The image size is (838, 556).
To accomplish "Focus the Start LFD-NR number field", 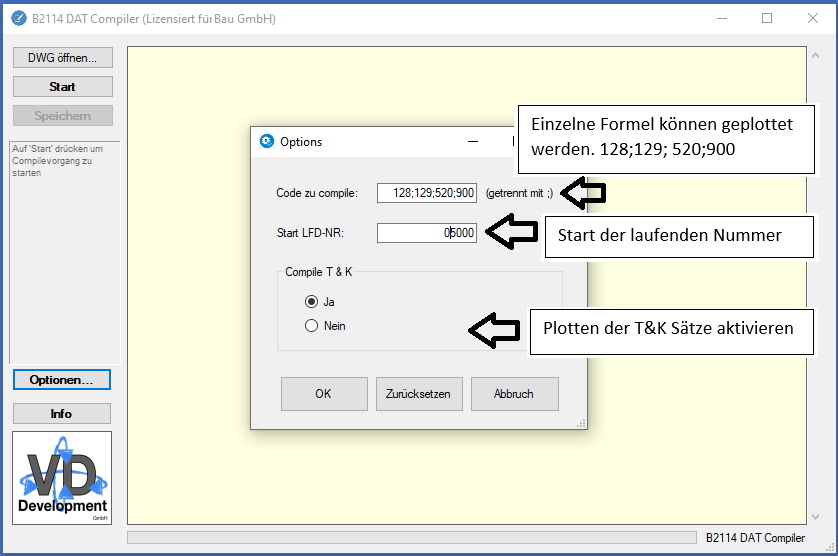I will point(427,233).
